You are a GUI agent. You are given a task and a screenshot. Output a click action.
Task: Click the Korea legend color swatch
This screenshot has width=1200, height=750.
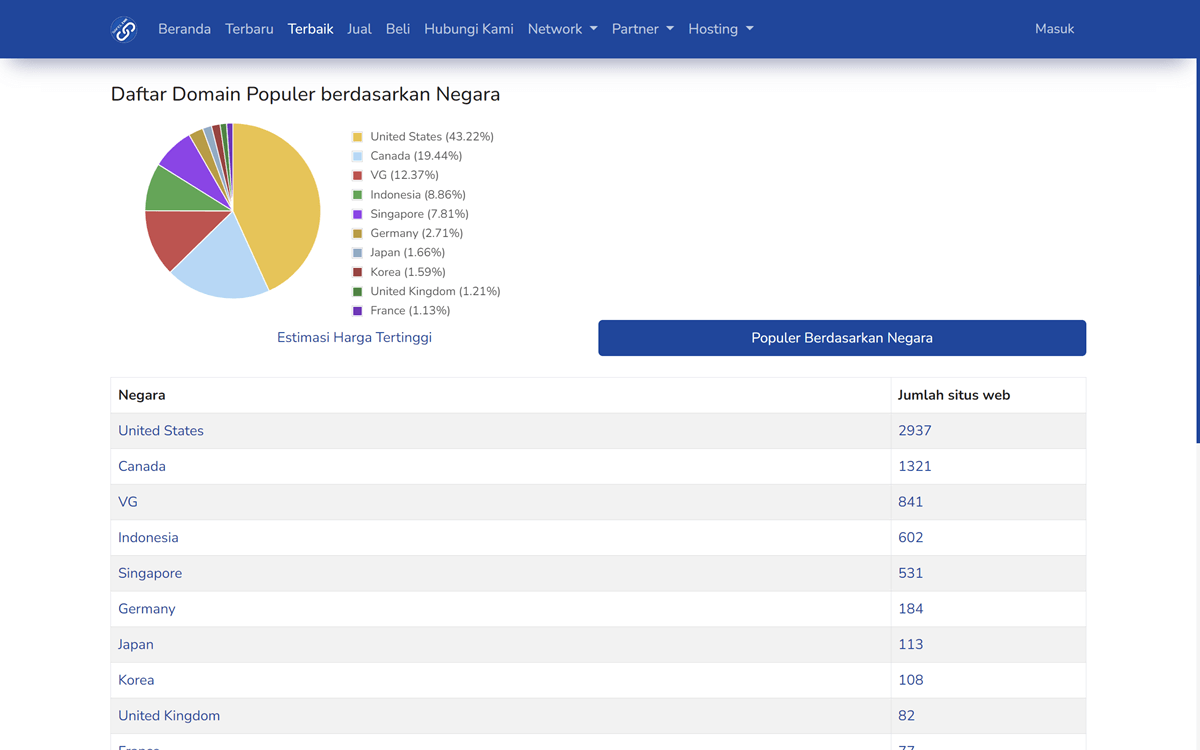pyautogui.click(x=356, y=271)
